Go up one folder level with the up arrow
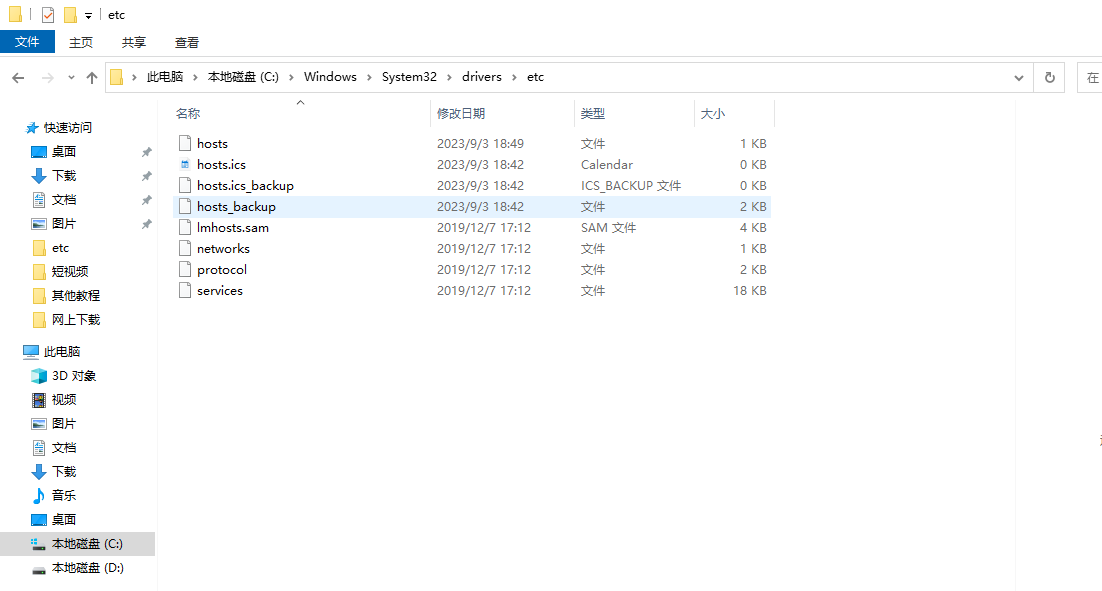Viewport: 1102px width, 591px height. (x=92, y=76)
